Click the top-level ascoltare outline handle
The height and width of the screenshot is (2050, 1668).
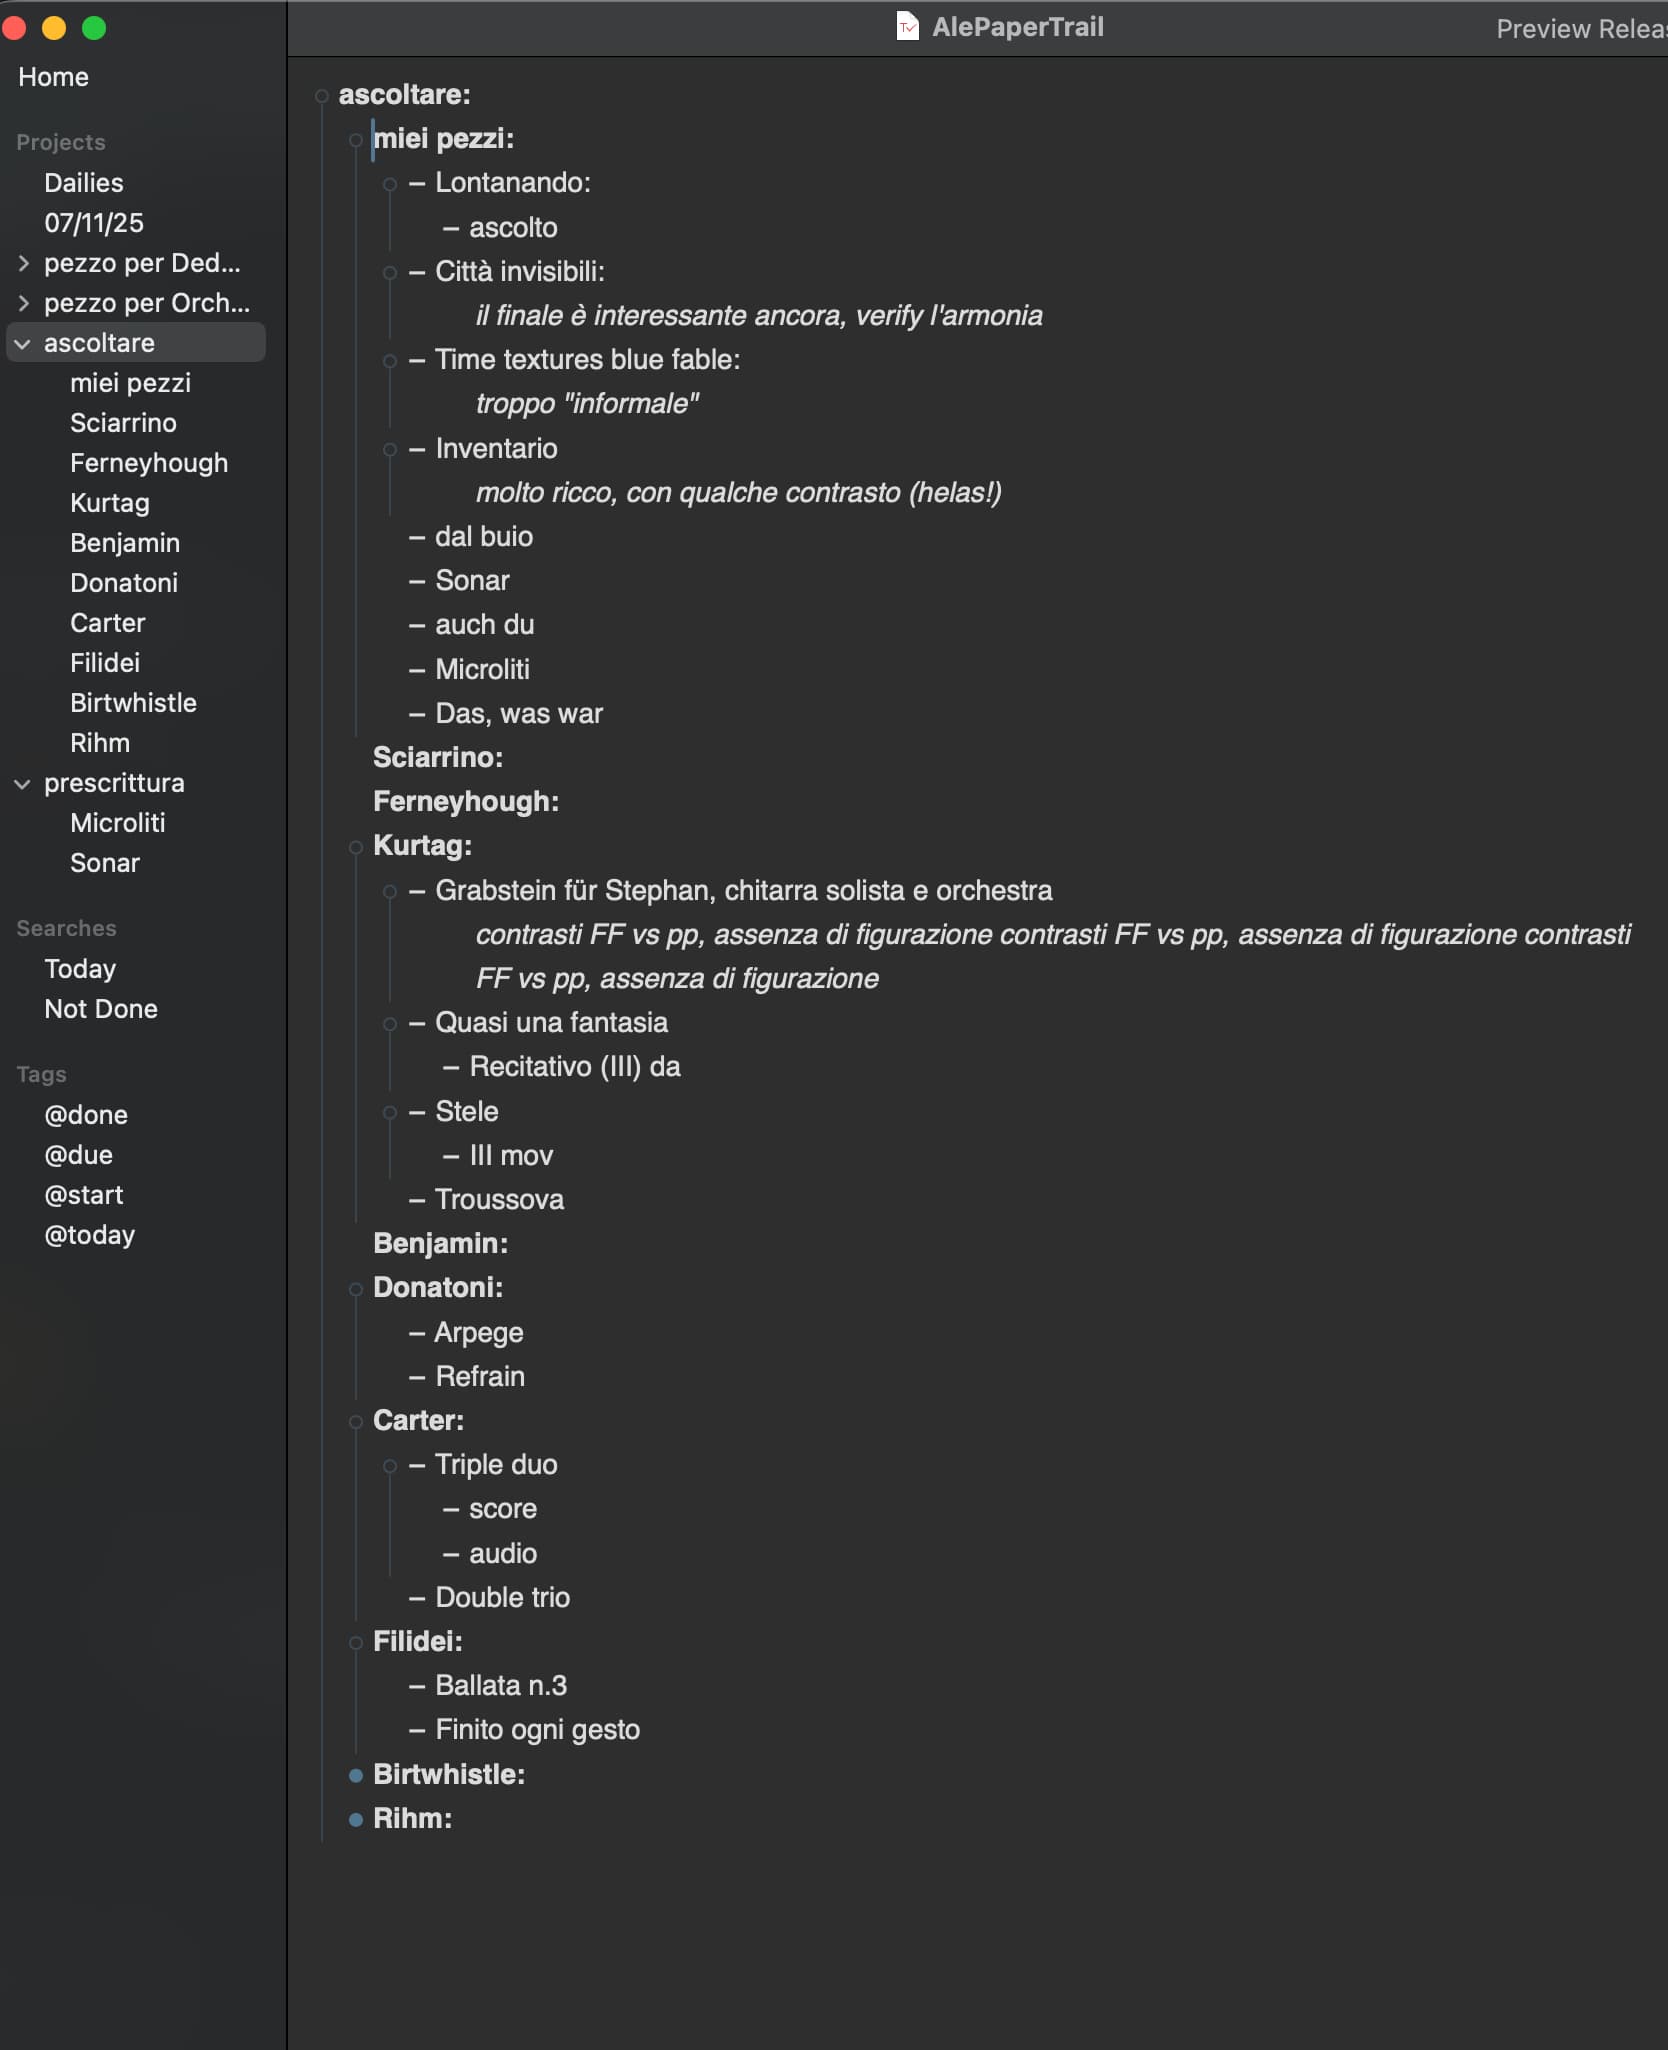click(321, 96)
